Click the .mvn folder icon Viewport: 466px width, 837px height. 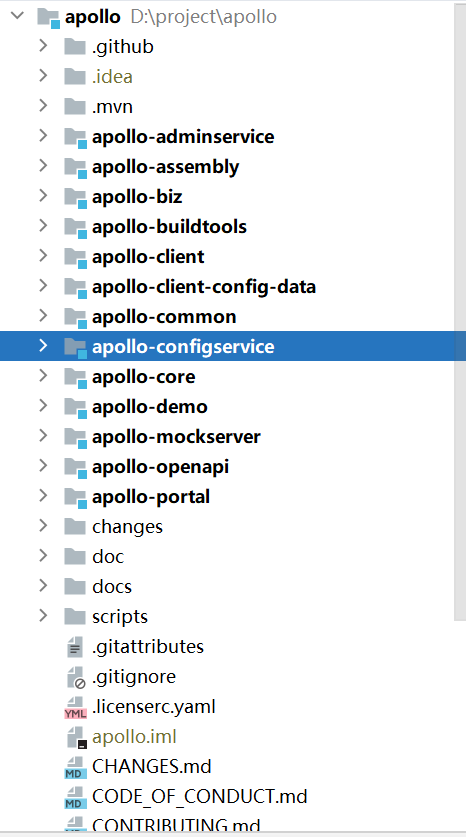(x=75, y=106)
